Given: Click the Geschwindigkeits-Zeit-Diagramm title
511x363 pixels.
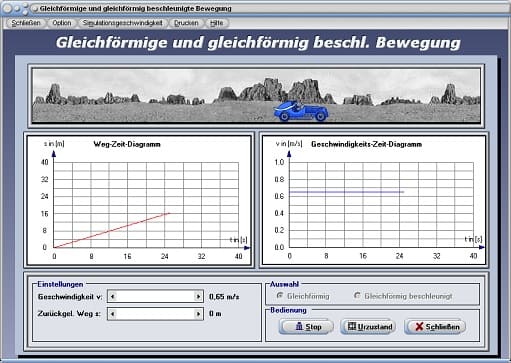Looking at the screenshot, I should coord(366,144).
